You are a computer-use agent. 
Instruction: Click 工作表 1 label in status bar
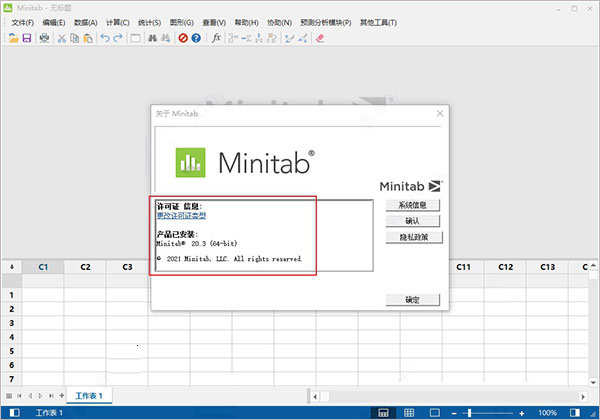coord(49,413)
